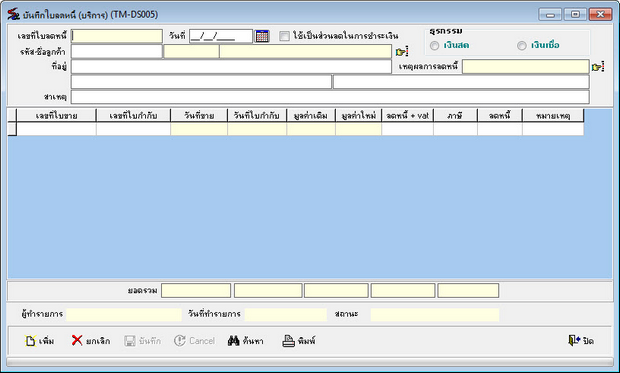Click the สถานะ status field
Screen dimensions: 620x373
point(435,314)
